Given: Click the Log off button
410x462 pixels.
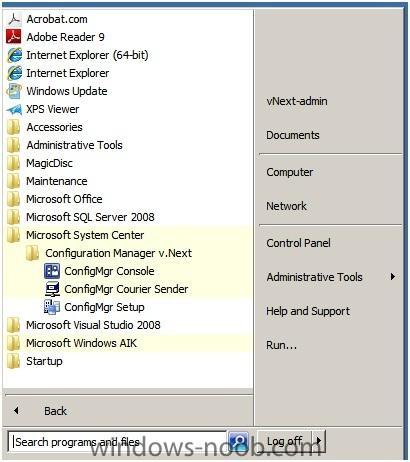Looking at the screenshot, I should pyautogui.click(x=285, y=441).
